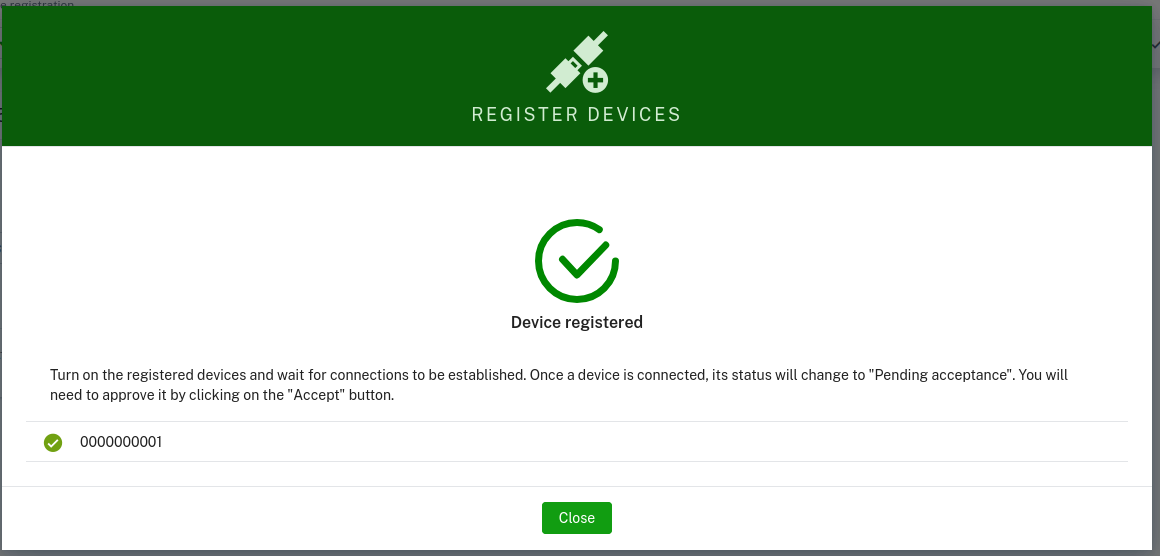Viewport: 1160px width, 556px height.
Task: Click the REGISTER DEVICES heading
Action: [x=576, y=114]
